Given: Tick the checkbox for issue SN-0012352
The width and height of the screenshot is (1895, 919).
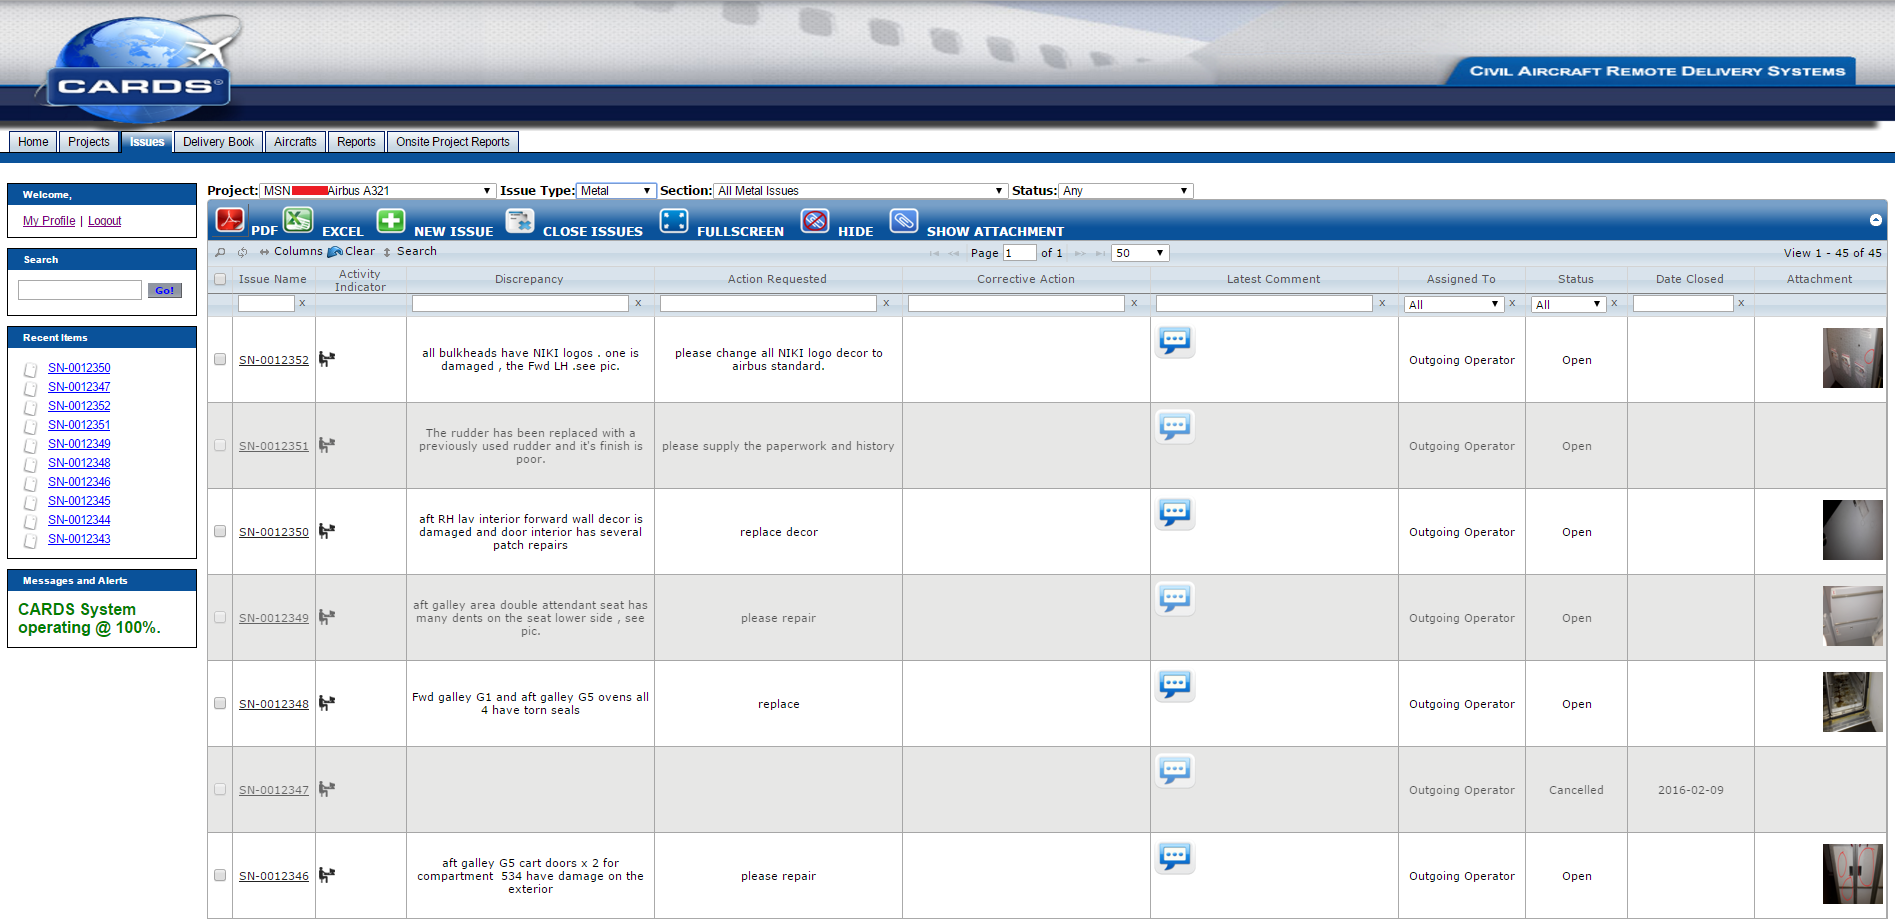Looking at the screenshot, I should coord(220,360).
